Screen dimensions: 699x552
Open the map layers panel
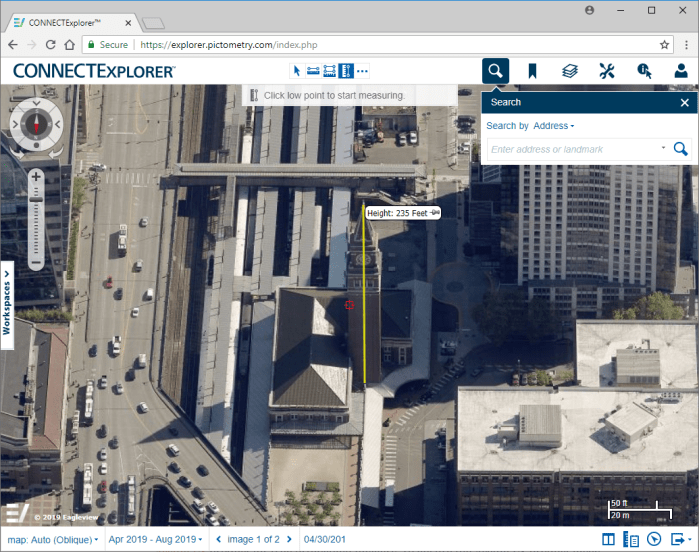(569, 71)
